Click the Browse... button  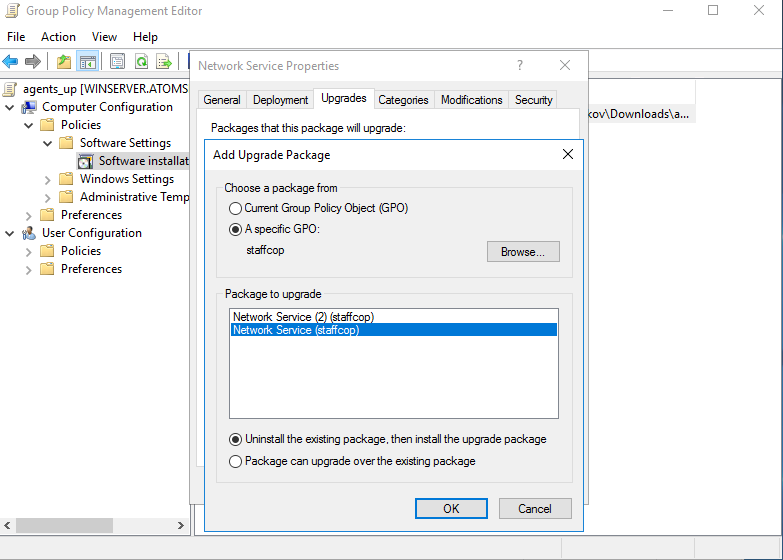(523, 252)
